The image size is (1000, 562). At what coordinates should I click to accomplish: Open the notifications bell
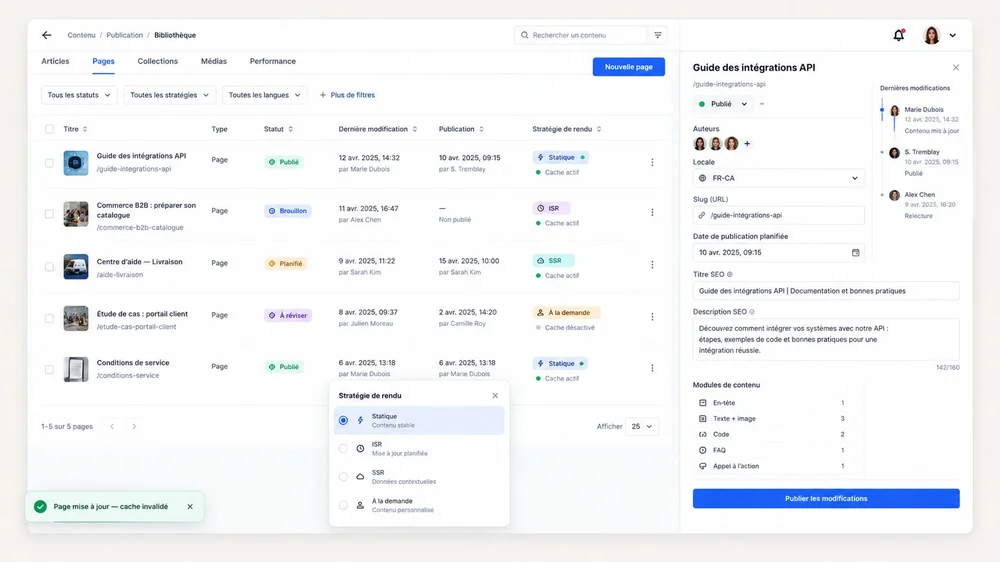pyautogui.click(x=899, y=35)
